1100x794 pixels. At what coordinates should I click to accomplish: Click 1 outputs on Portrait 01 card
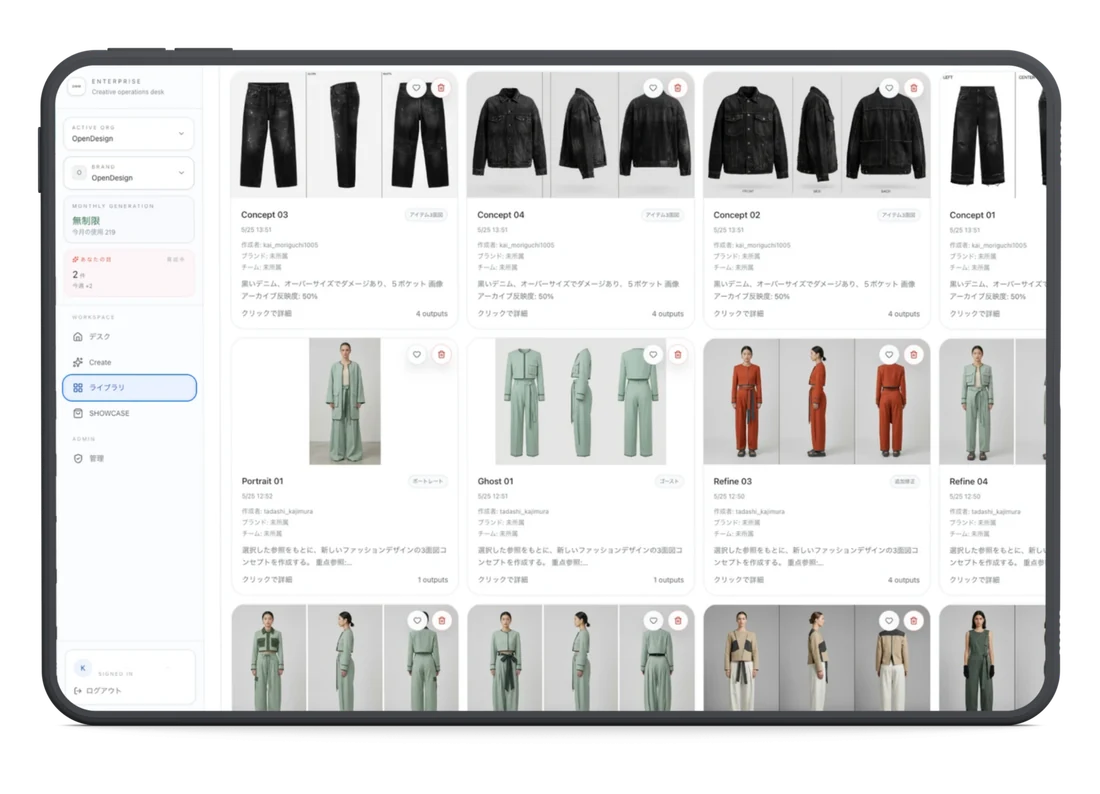coord(432,580)
